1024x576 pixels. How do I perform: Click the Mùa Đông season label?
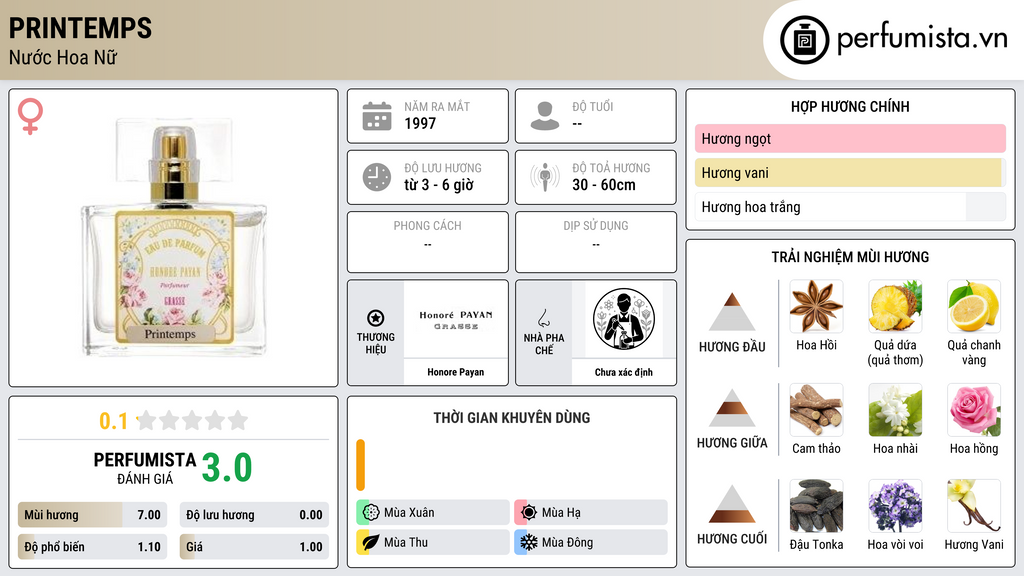click(568, 542)
